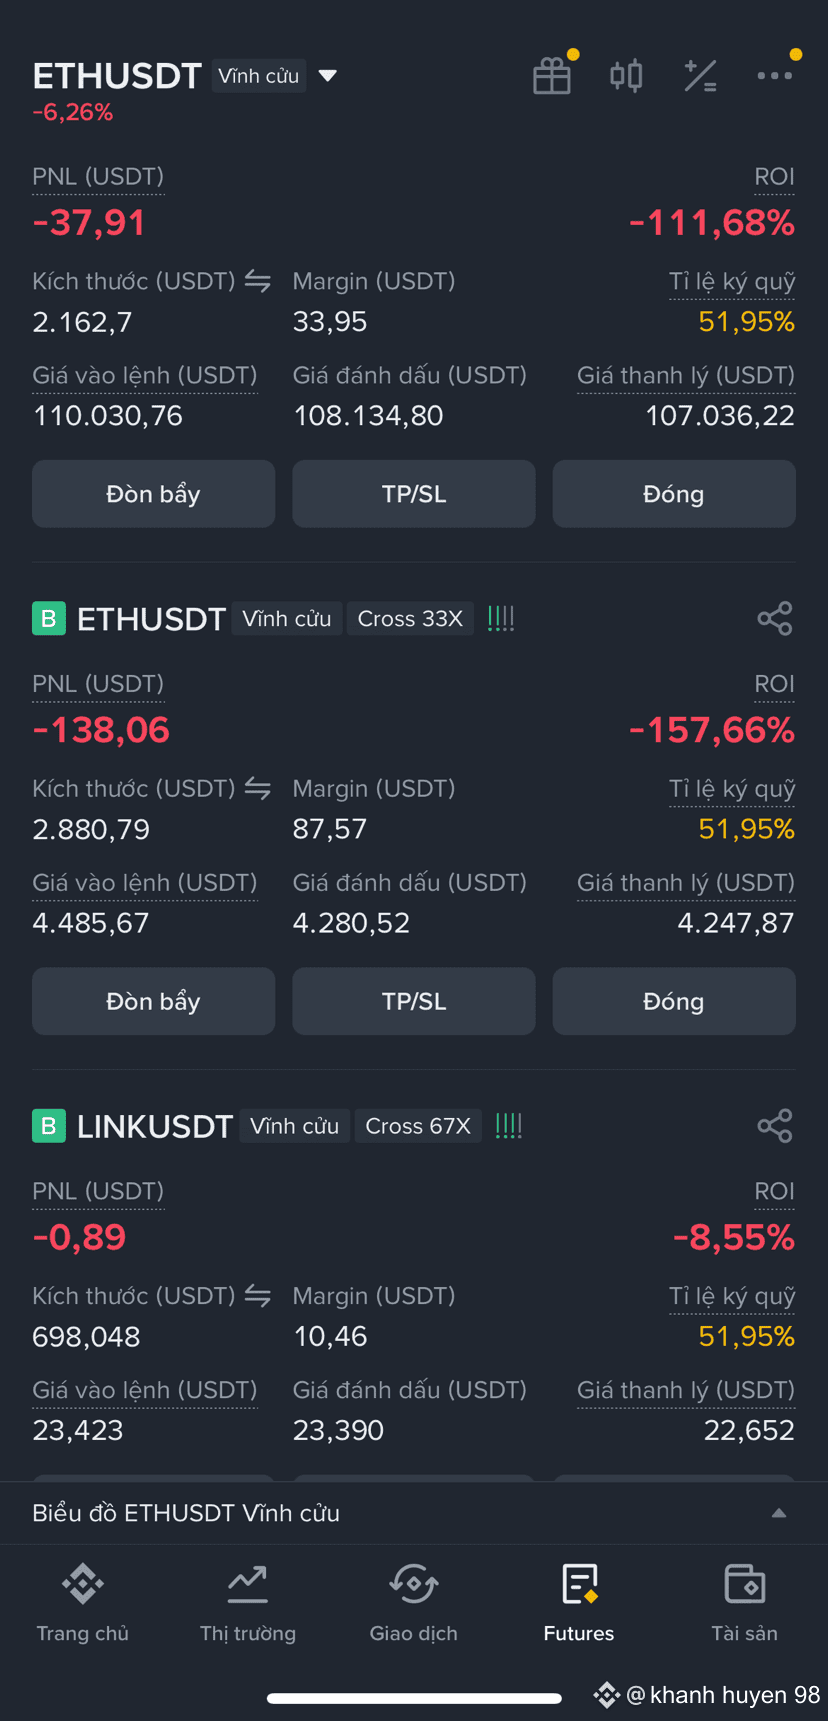Tap the Trang chủ home icon
Screen dimensions: 828x1721
click(83, 1583)
